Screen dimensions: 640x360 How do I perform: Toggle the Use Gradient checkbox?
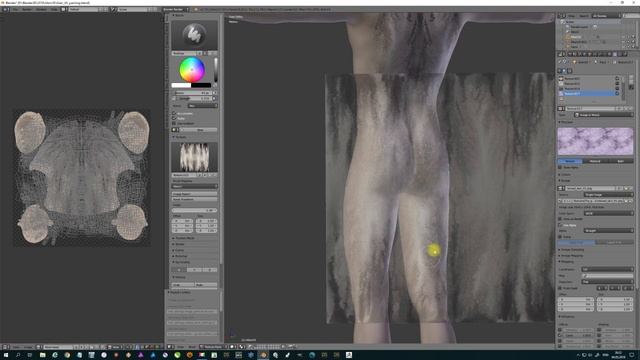pos(174,123)
